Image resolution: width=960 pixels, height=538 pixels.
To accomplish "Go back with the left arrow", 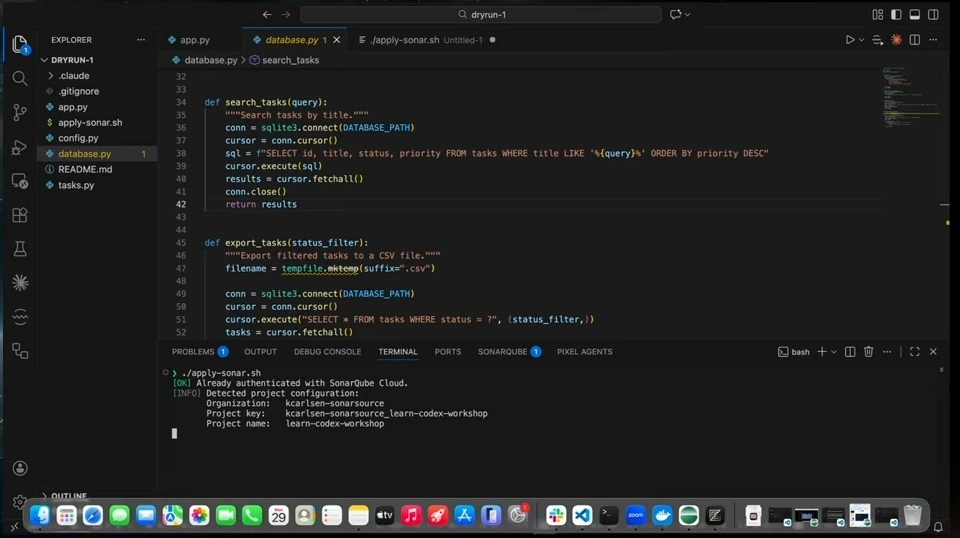I will point(267,14).
